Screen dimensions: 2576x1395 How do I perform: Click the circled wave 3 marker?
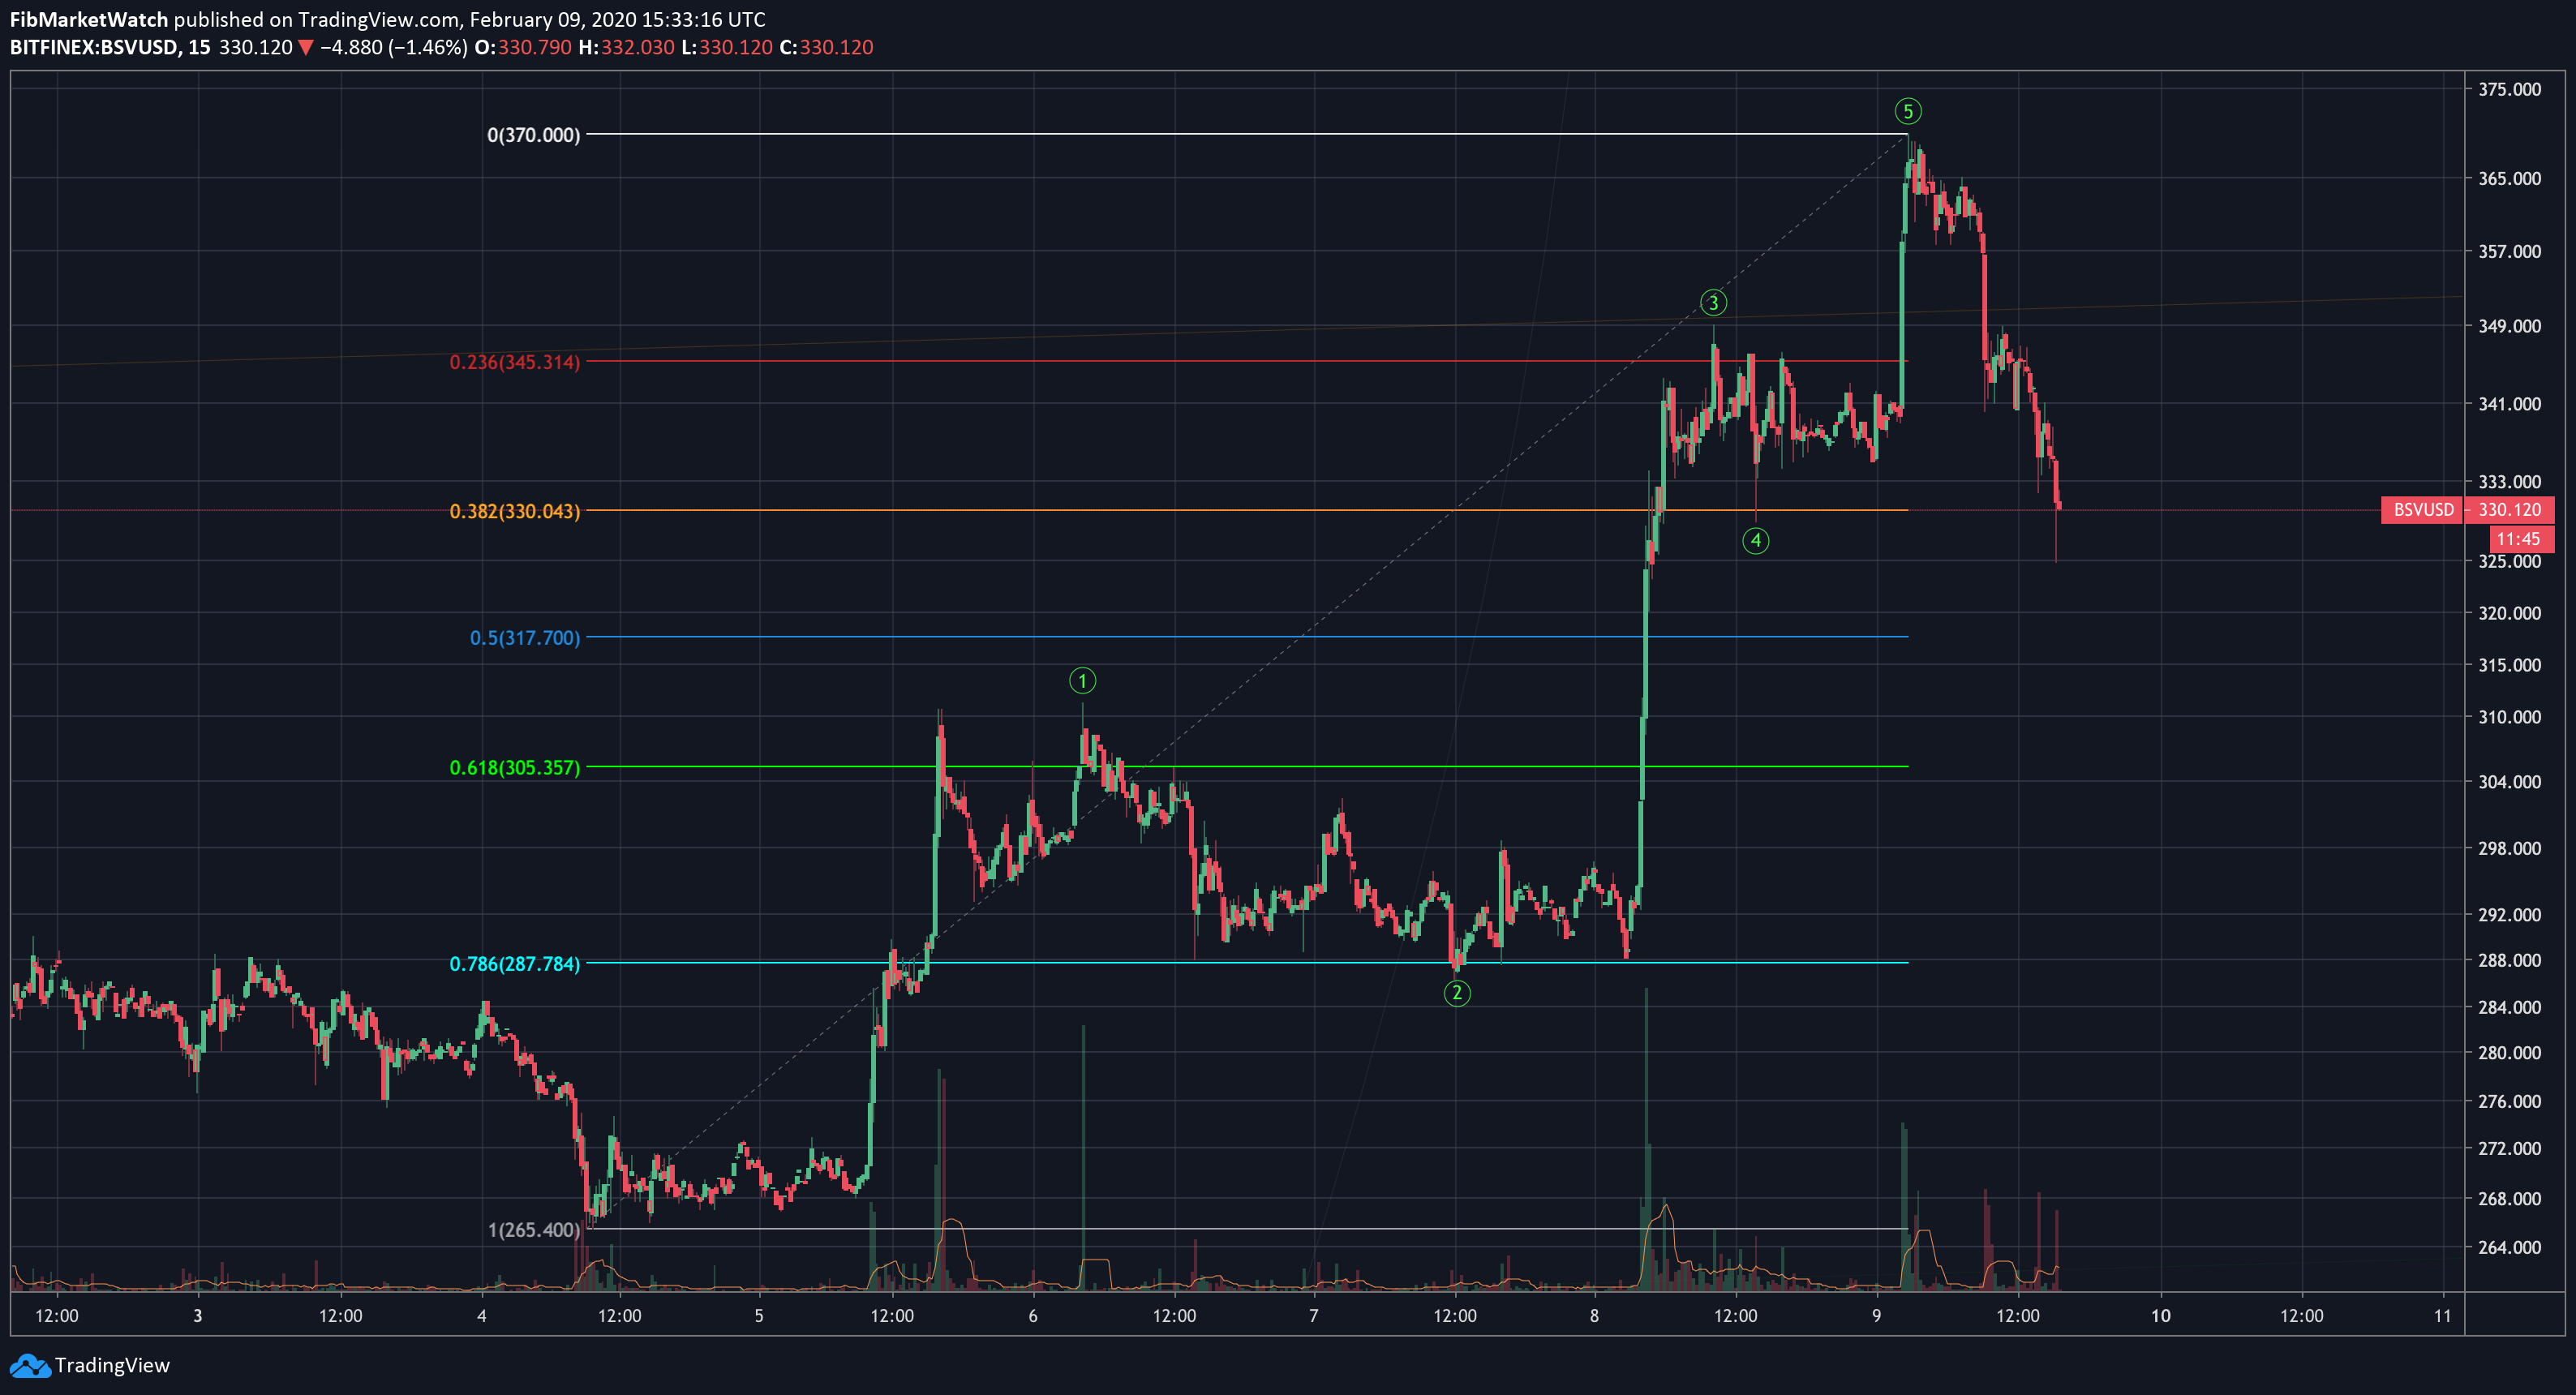tap(1713, 302)
